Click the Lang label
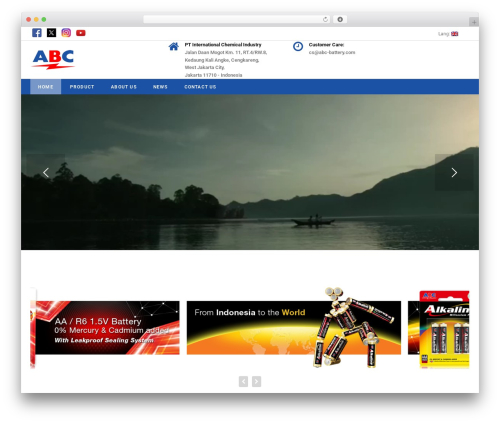The height and width of the screenshot is (423, 500). (x=443, y=34)
